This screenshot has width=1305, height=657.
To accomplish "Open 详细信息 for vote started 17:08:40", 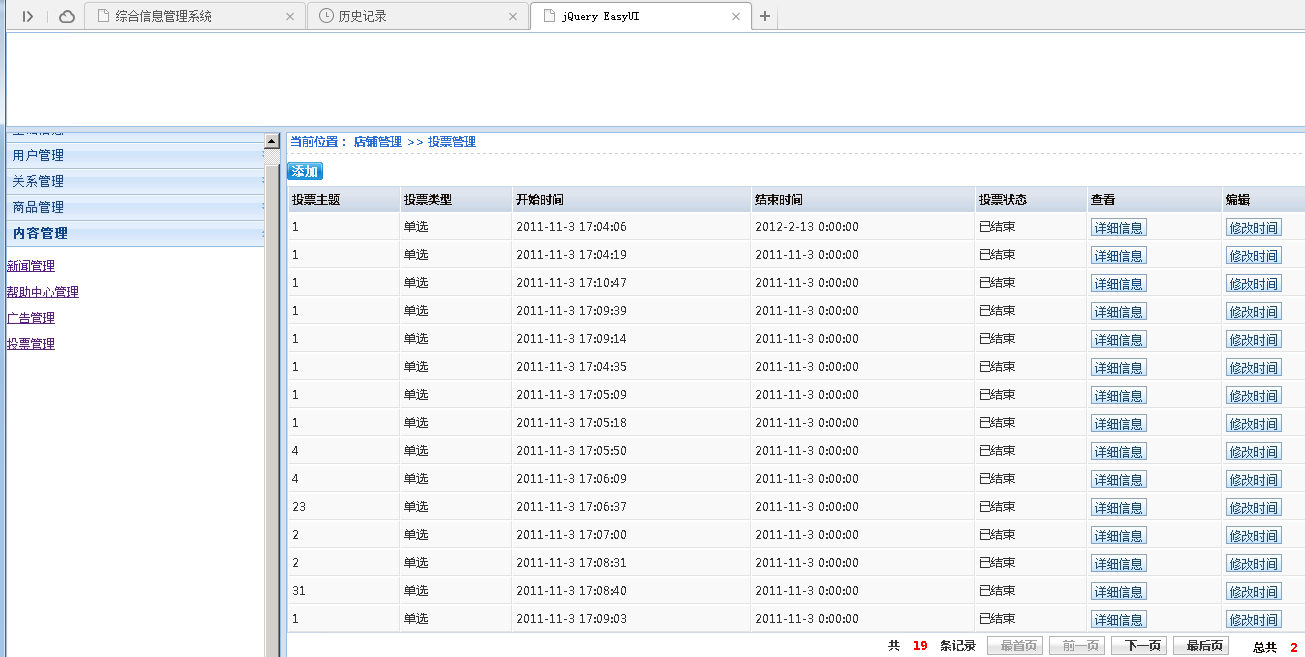I will click(x=1119, y=592).
